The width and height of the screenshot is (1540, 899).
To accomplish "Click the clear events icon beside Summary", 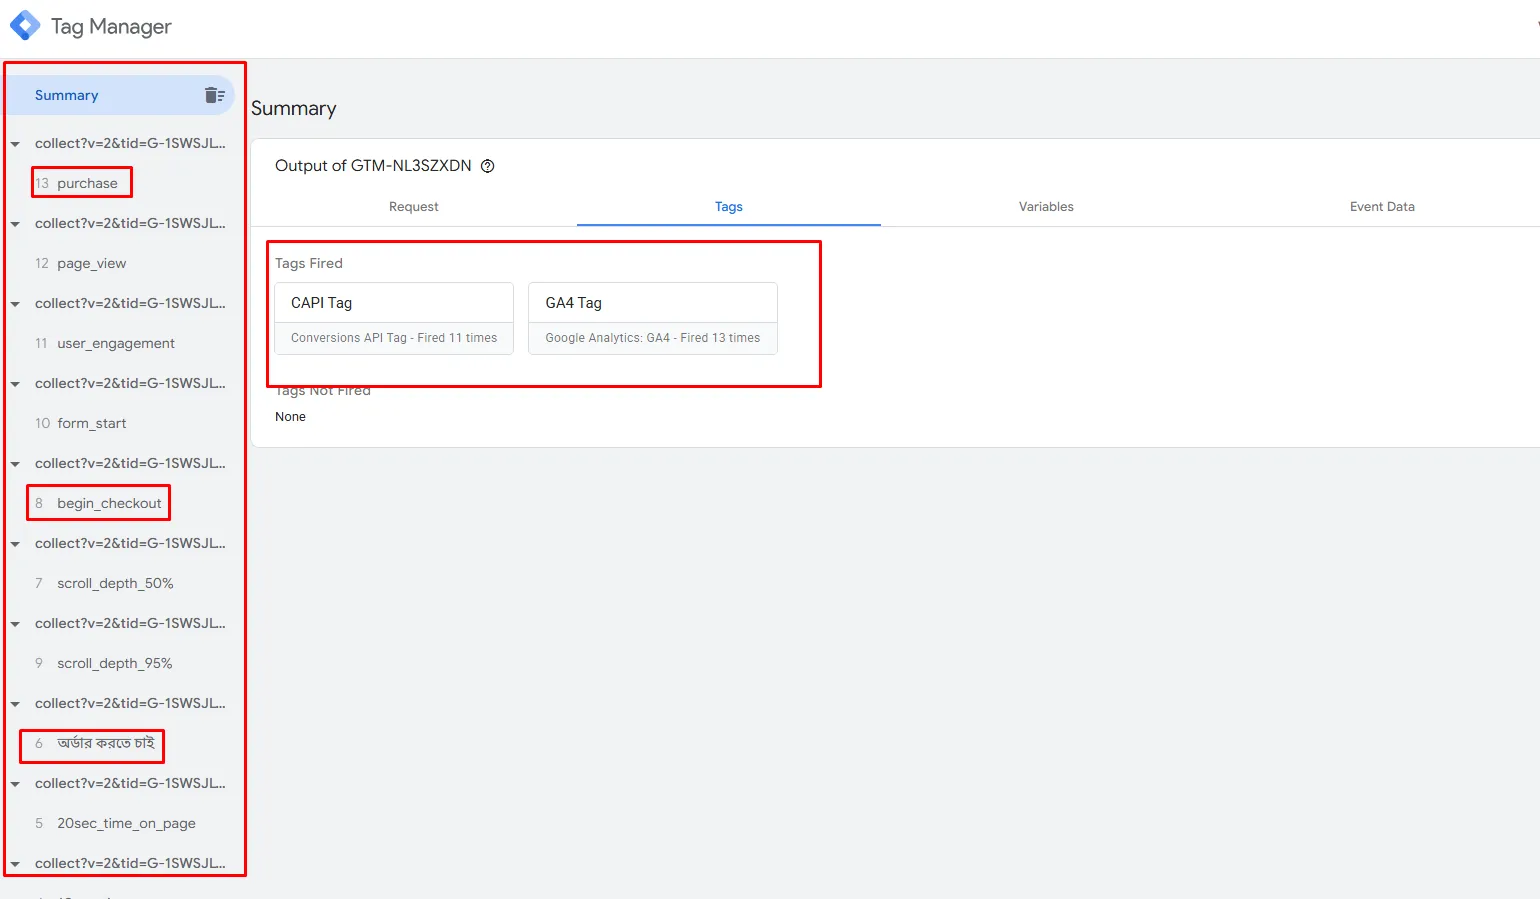I will point(214,95).
